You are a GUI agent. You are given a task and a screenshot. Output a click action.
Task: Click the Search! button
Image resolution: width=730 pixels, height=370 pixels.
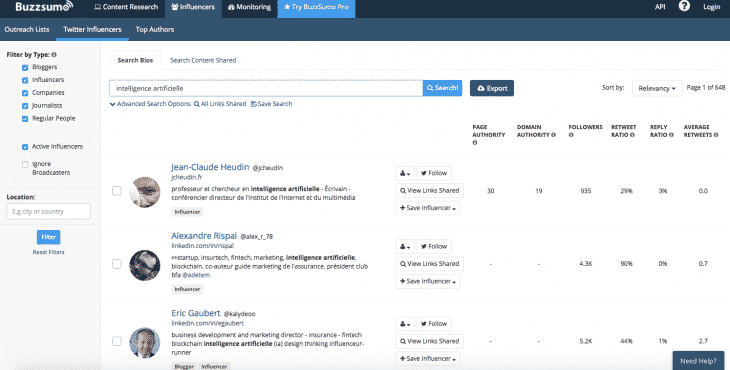(x=442, y=88)
